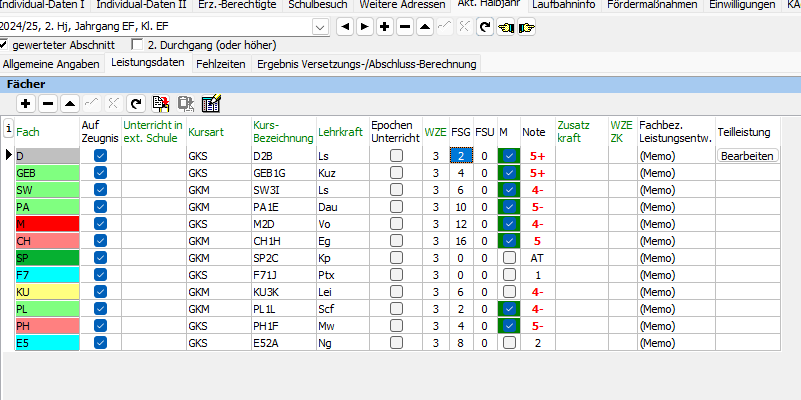Click the table-with-pencil icon in Fächer toolbar
This screenshot has width=801, height=400.
[x=210, y=104]
